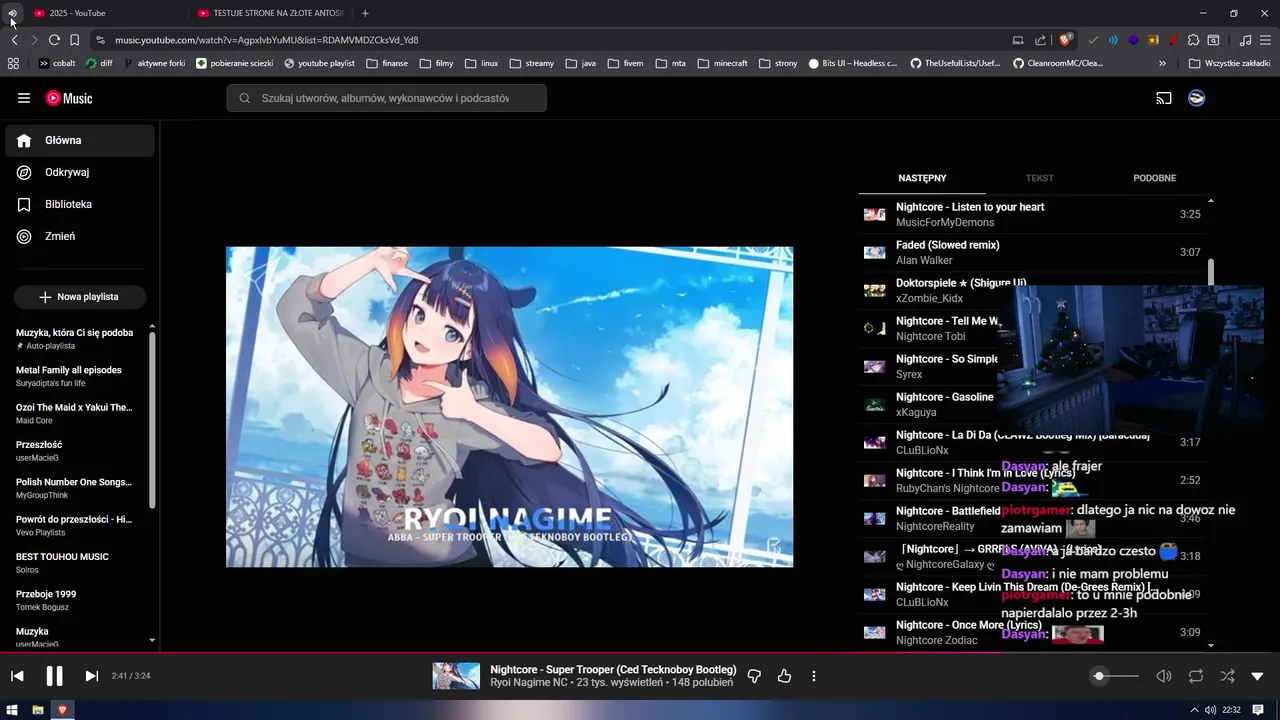Image resolution: width=1280 pixels, height=720 pixels.
Task: Click the player bar album thumbnail
Action: tap(456, 676)
